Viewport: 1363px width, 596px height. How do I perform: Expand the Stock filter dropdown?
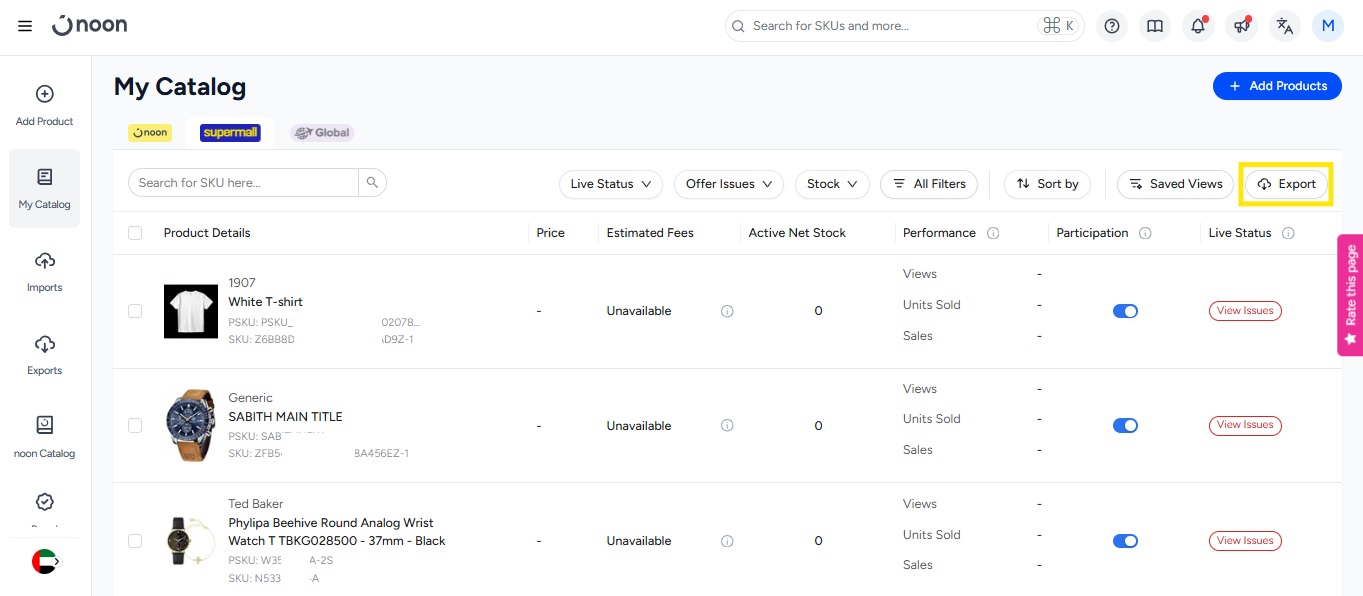pos(832,184)
